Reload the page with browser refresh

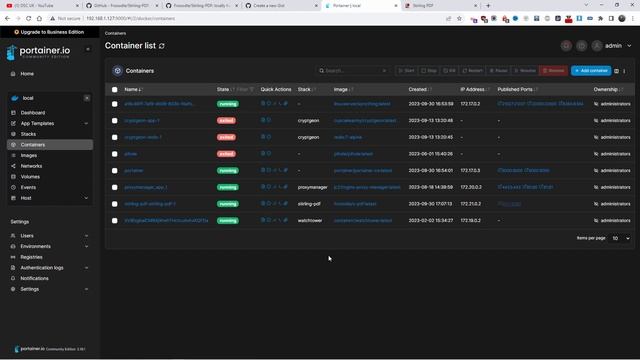pos(28,18)
